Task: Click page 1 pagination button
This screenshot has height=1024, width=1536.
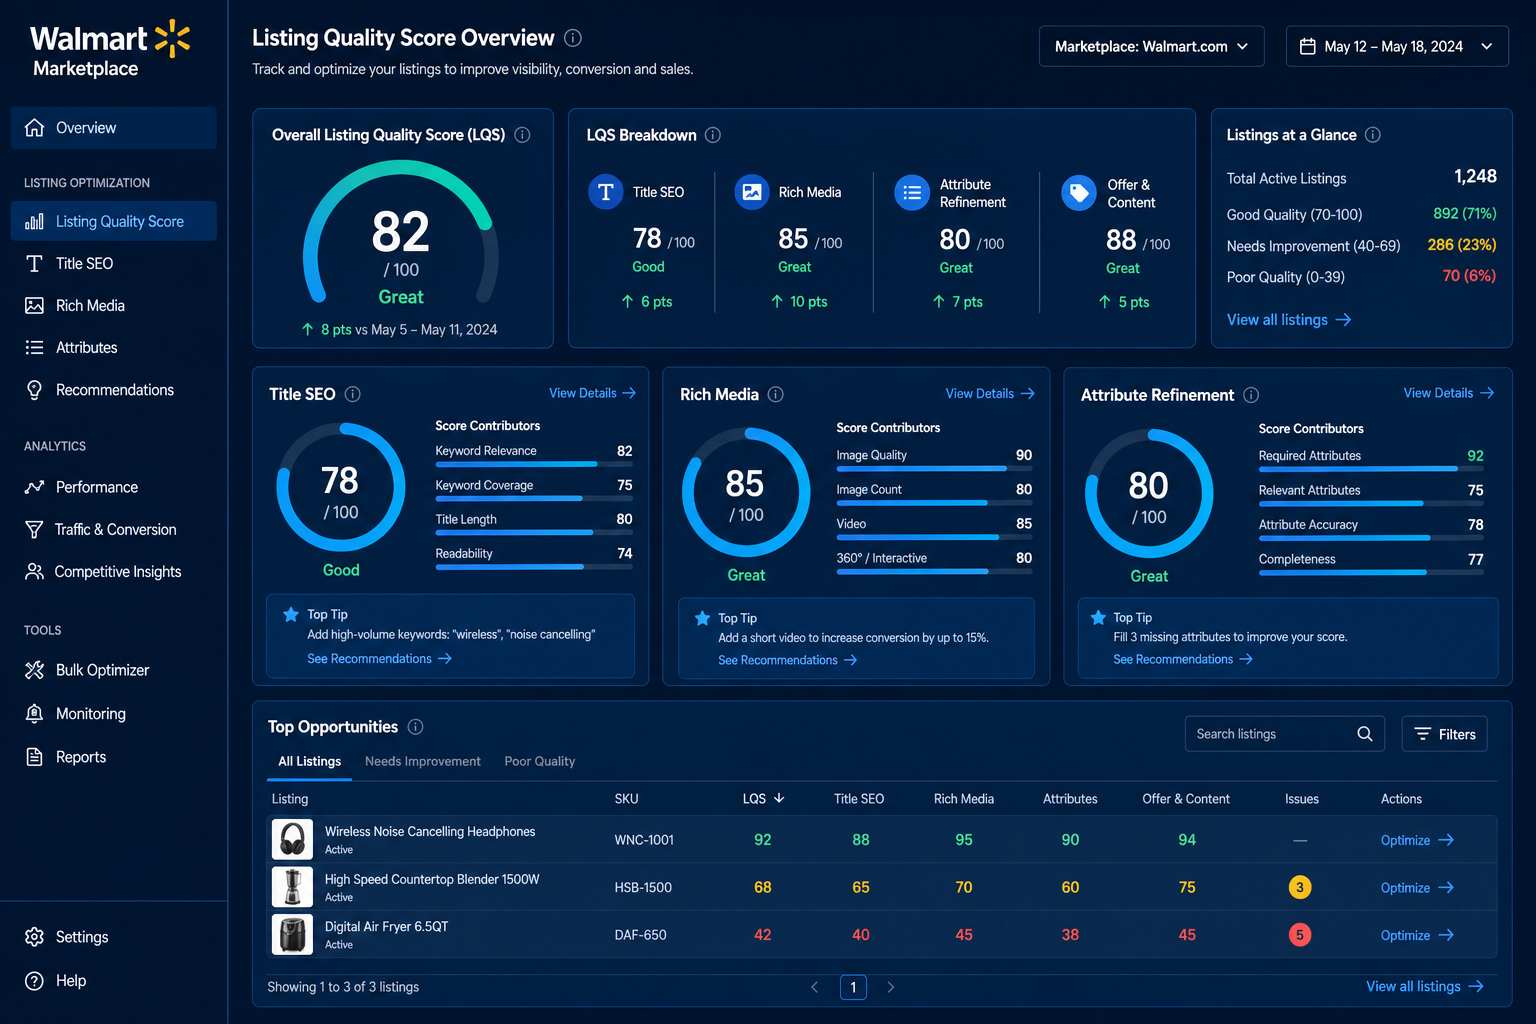Action: [x=853, y=987]
